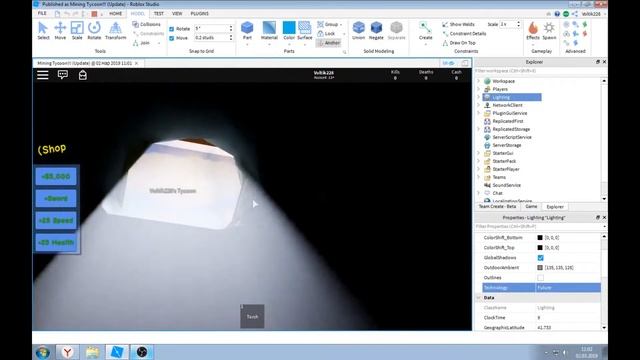
Task: Add Effects from Gameplay group
Action: coord(533,31)
